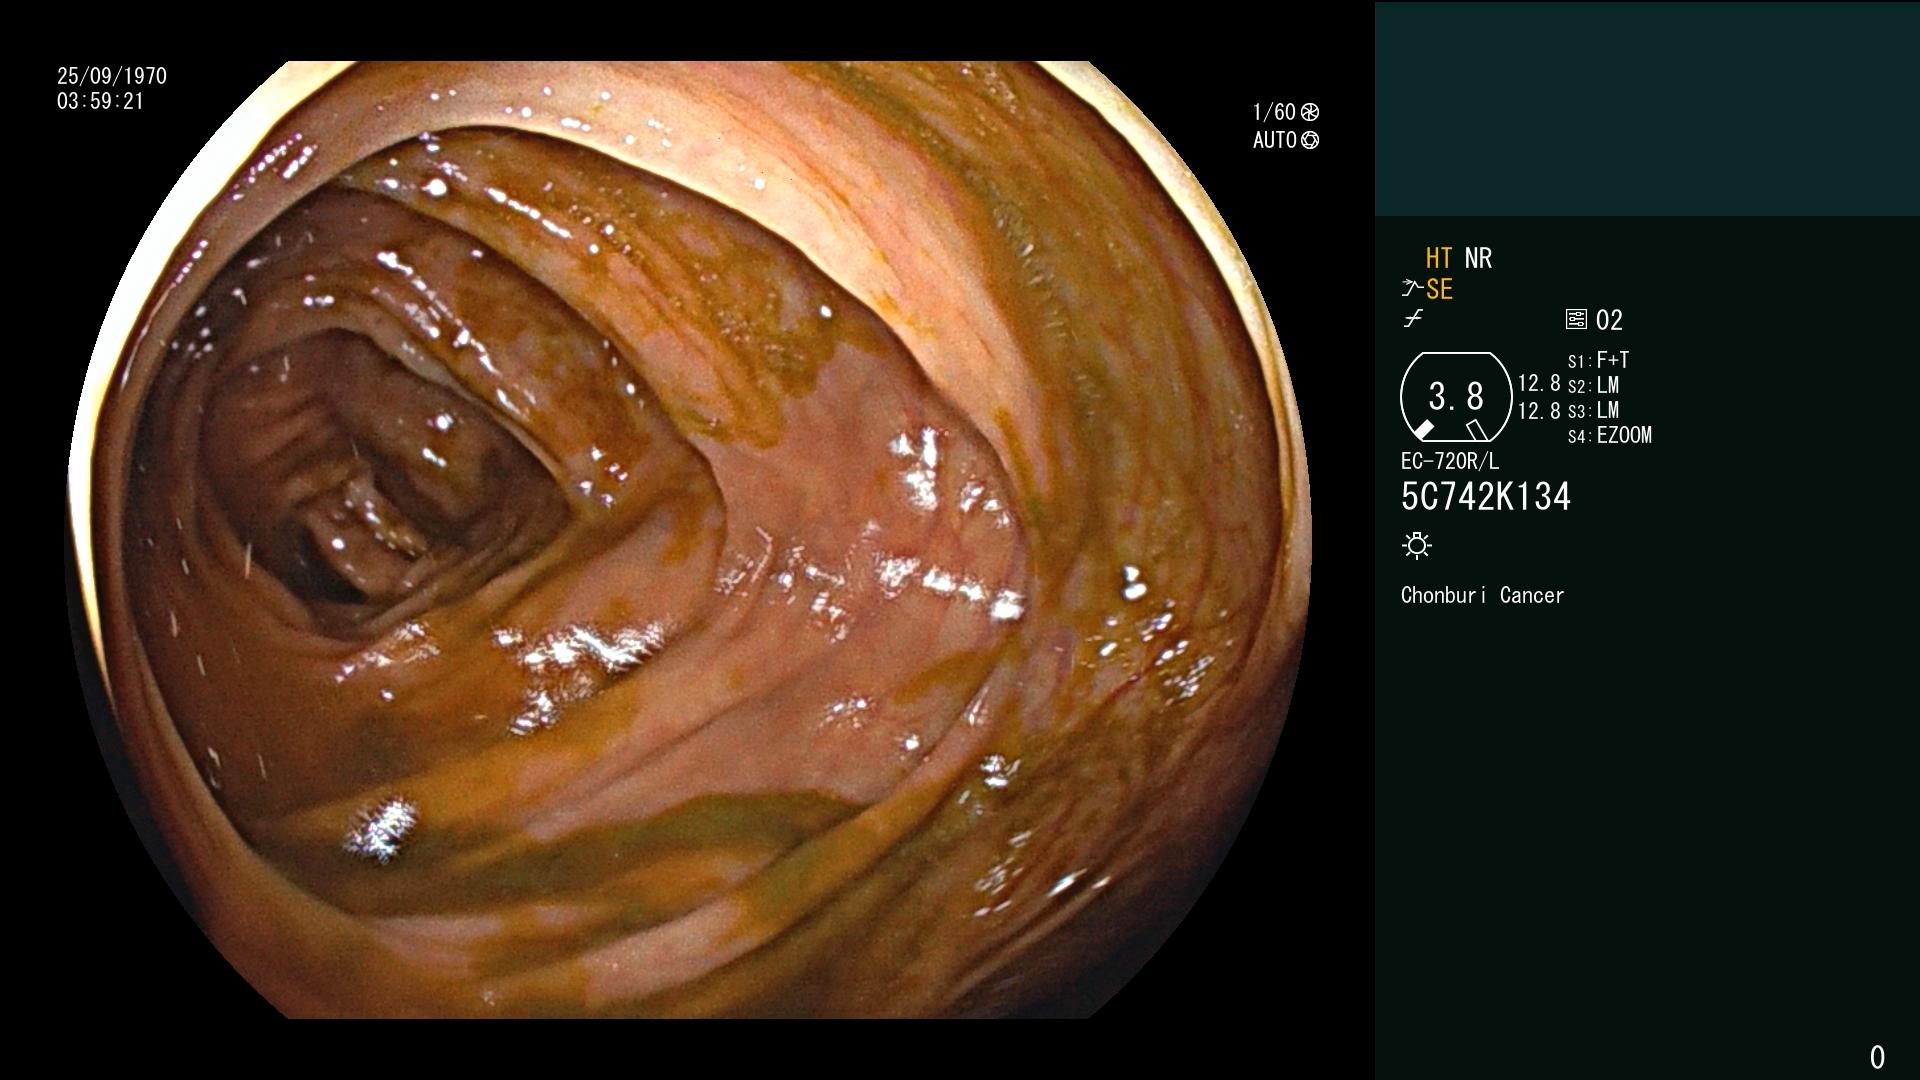1920x1080 pixels.
Task: Click the S4: EZOOM switch assignment
Action: click(x=1610, y=435)
